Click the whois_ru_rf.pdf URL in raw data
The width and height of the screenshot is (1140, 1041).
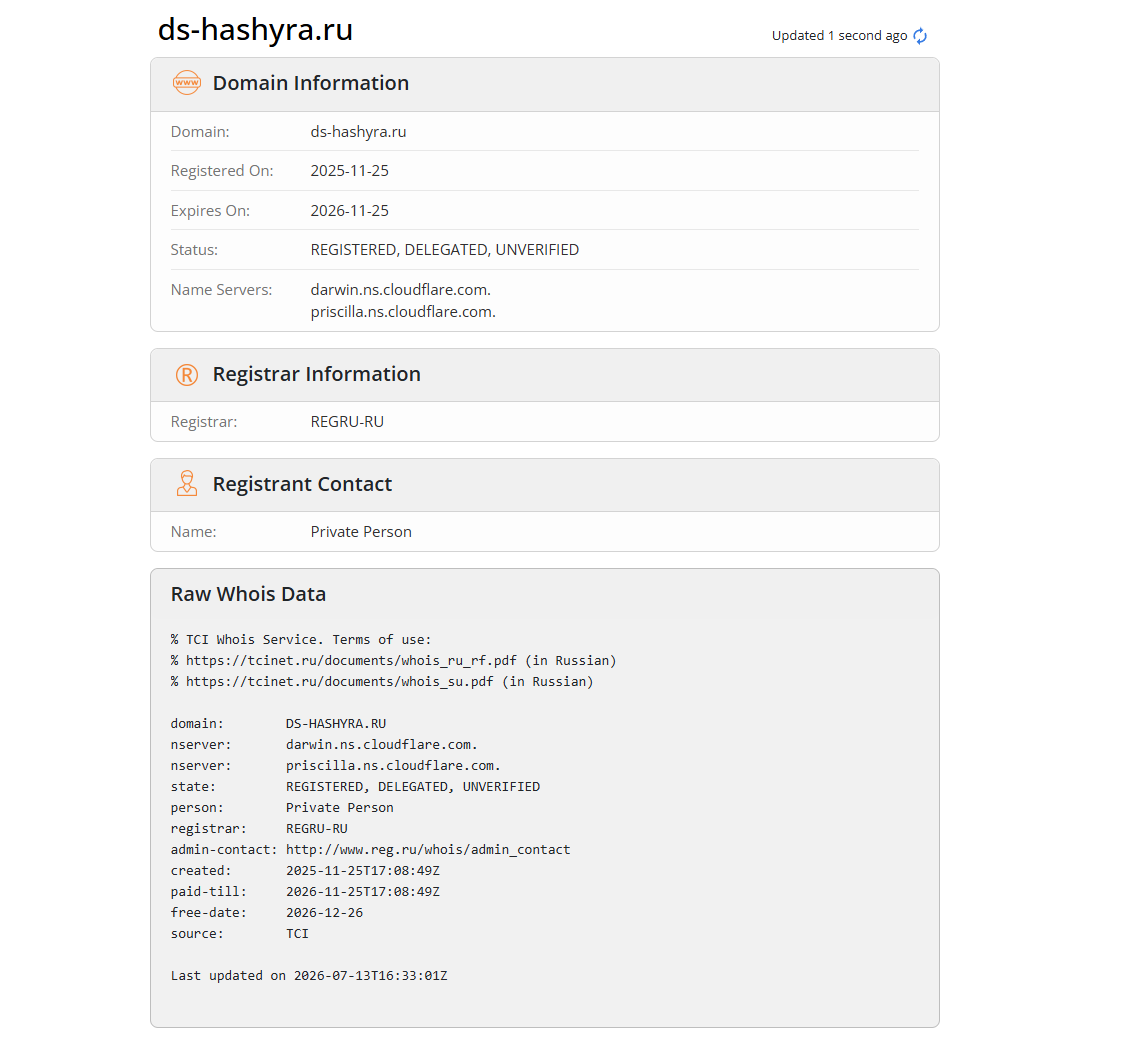tap(351, 661)
